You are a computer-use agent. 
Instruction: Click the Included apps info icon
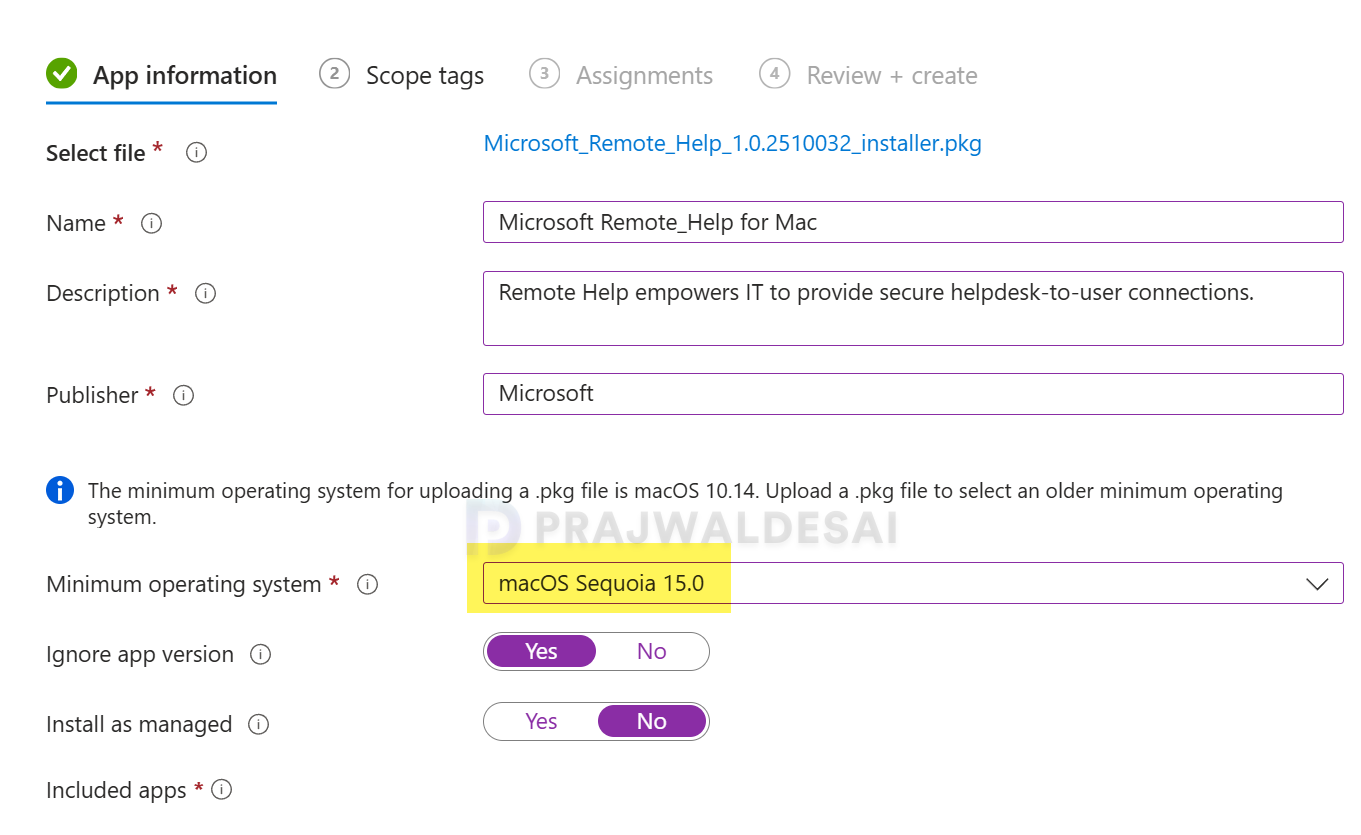(222, 790)
